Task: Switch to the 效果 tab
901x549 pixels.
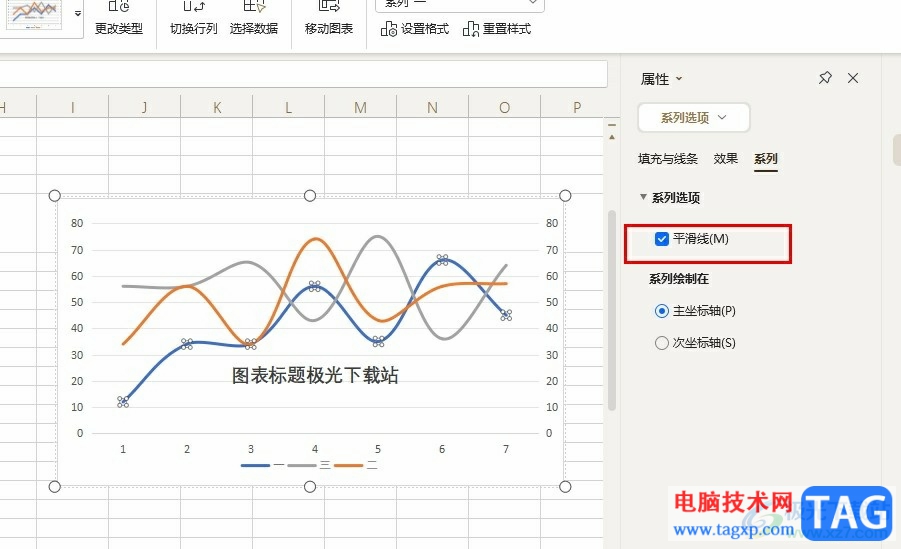Action: tap(725, 159)
